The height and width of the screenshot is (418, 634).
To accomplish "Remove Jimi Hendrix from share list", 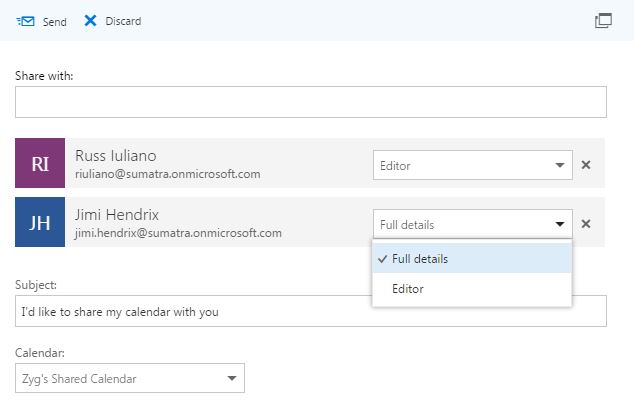I will coord(586,224).
